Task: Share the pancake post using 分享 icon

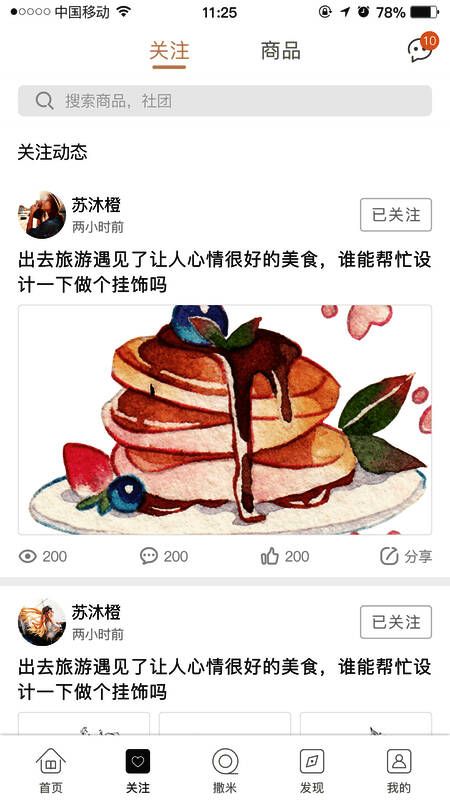Action: point(389,556)
